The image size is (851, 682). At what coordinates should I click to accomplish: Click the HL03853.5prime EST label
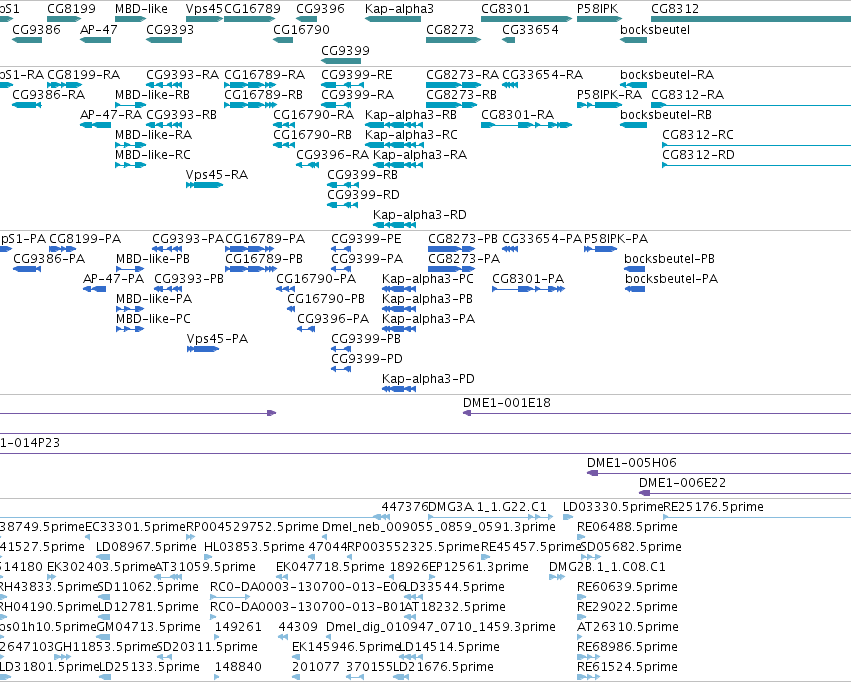point(255,547)
